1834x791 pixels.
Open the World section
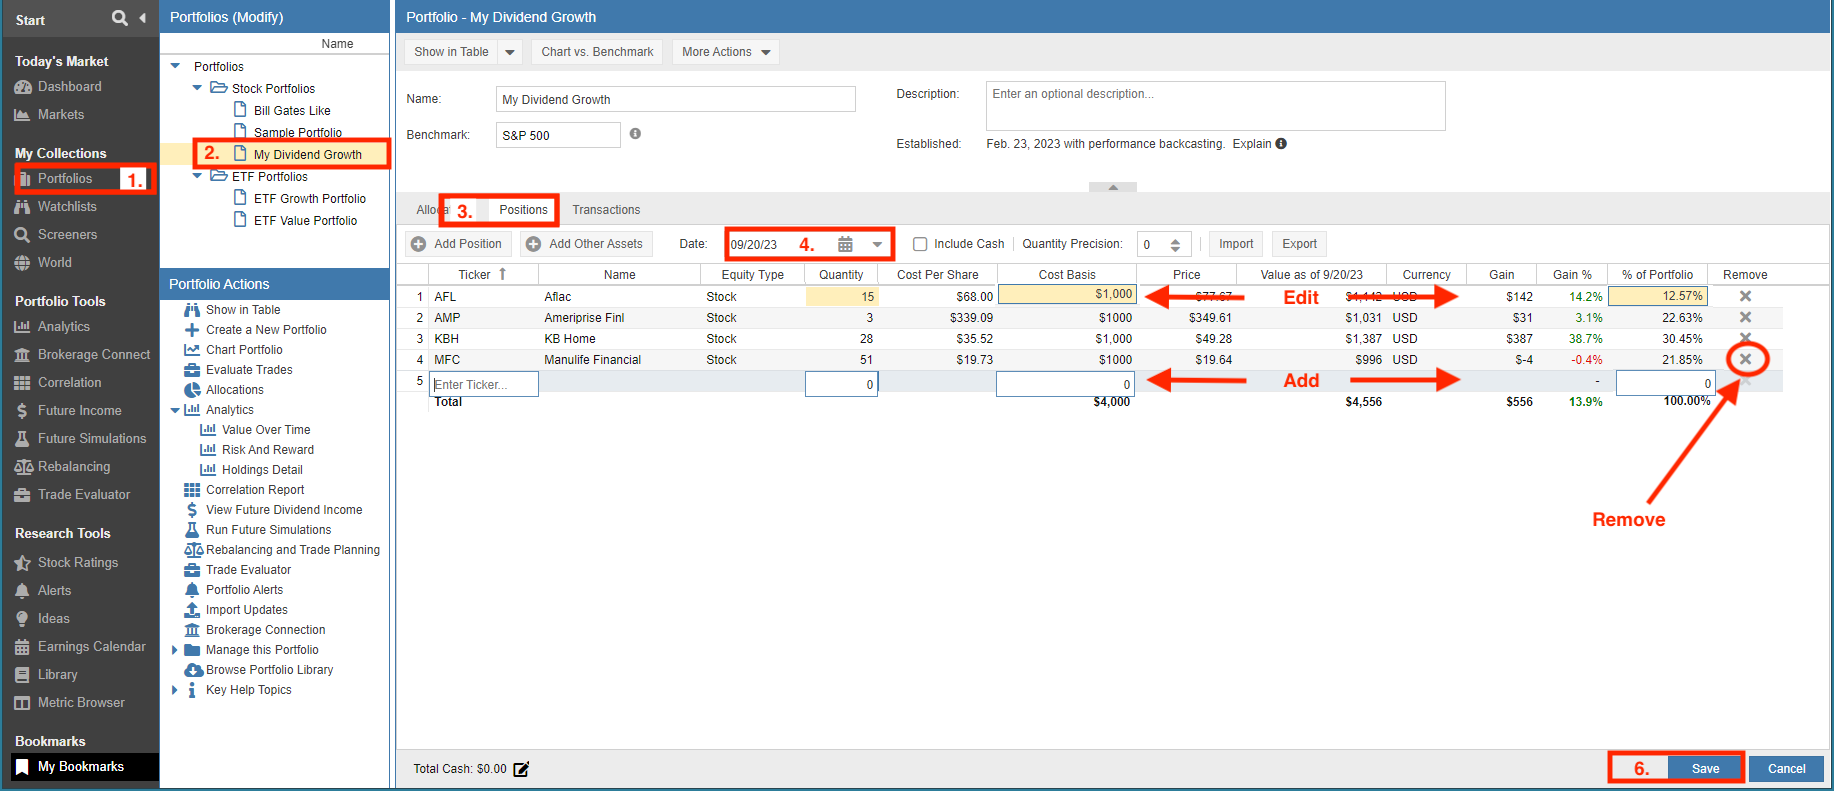(54, 263)
